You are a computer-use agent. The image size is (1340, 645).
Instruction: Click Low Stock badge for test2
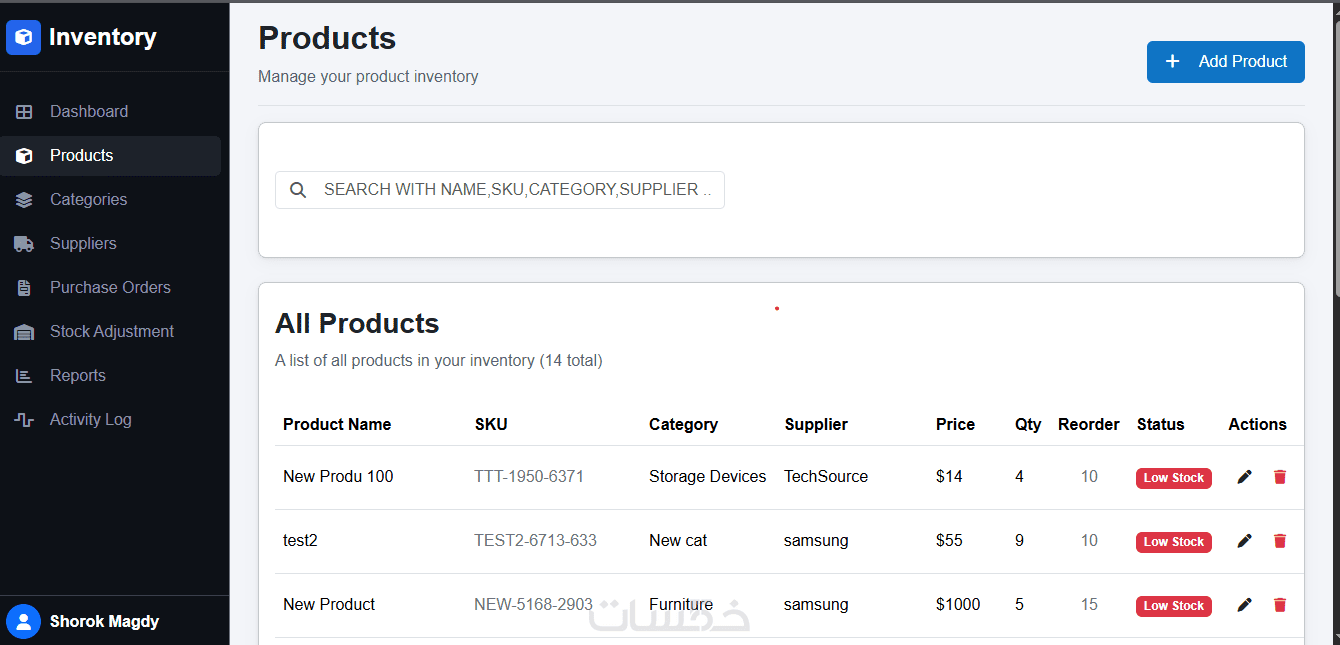[1173, 542]
